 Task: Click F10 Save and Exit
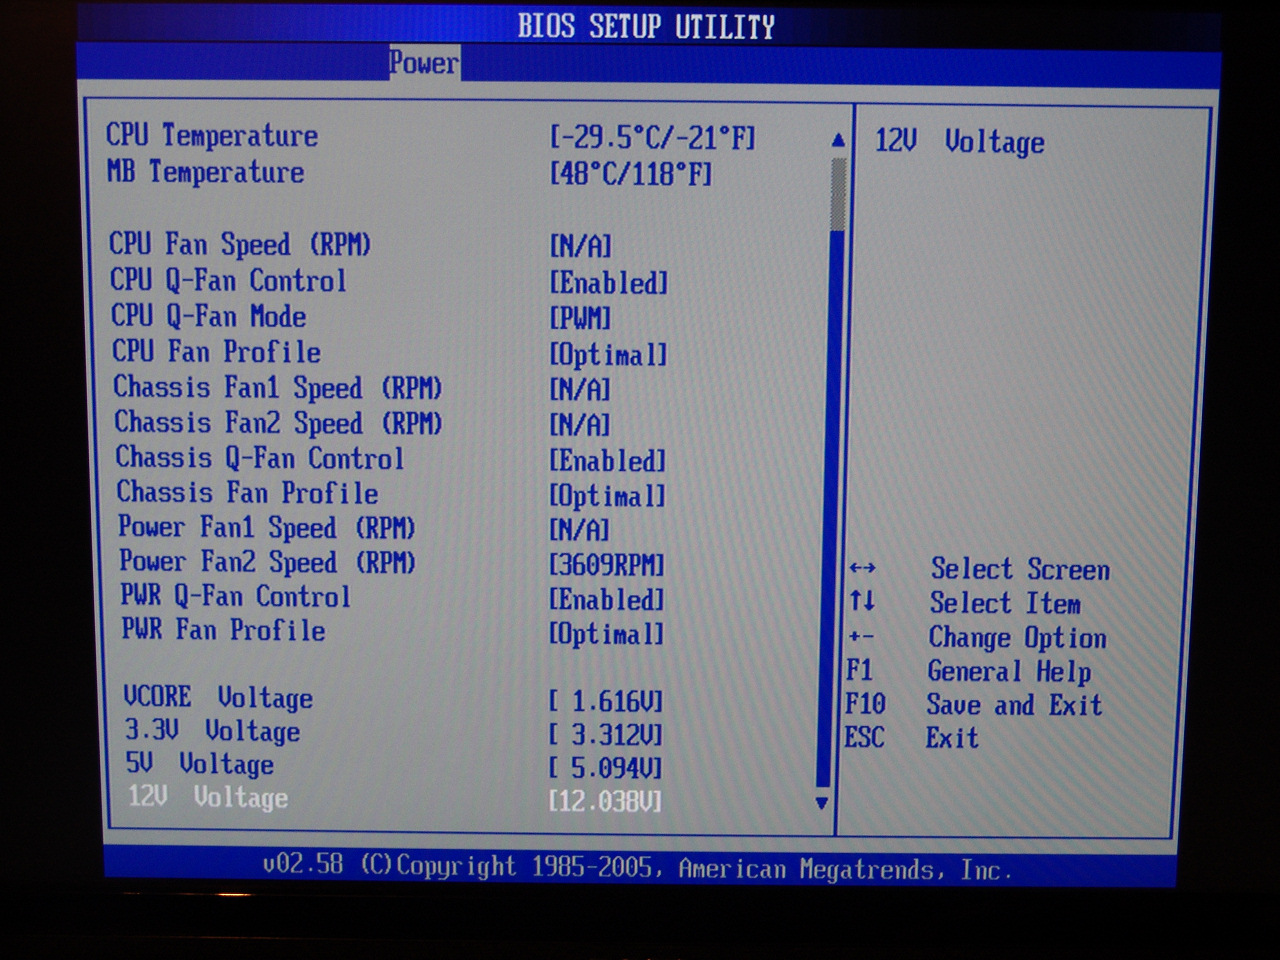973,705
